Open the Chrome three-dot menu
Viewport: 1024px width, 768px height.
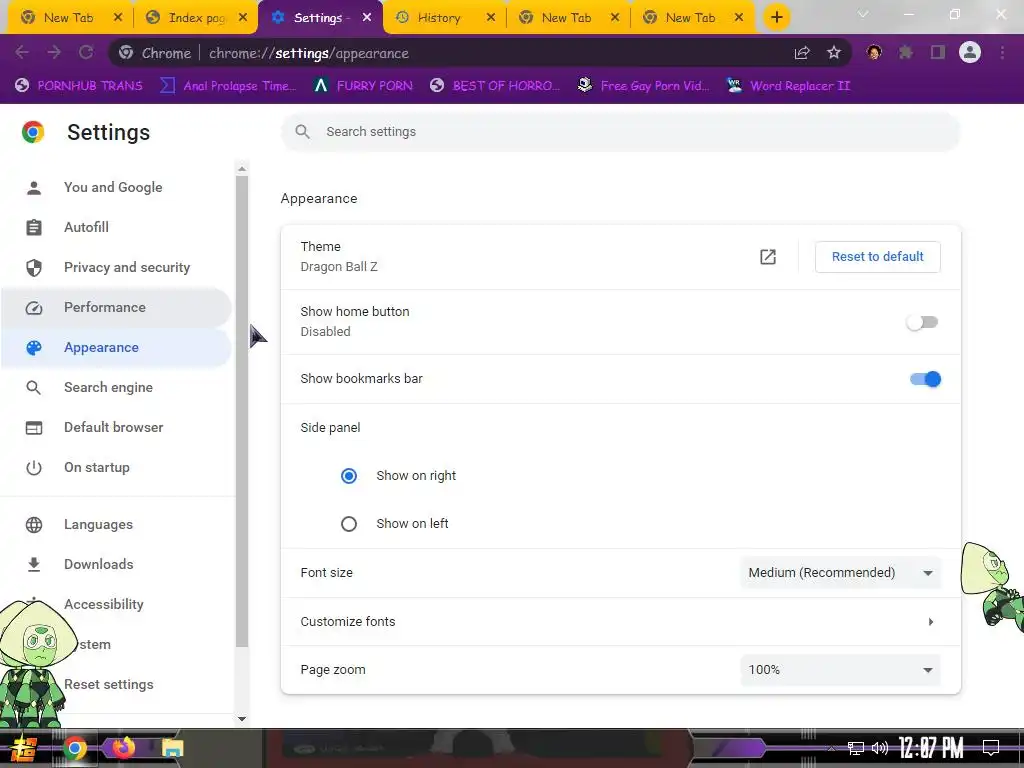pos(1002,52)
